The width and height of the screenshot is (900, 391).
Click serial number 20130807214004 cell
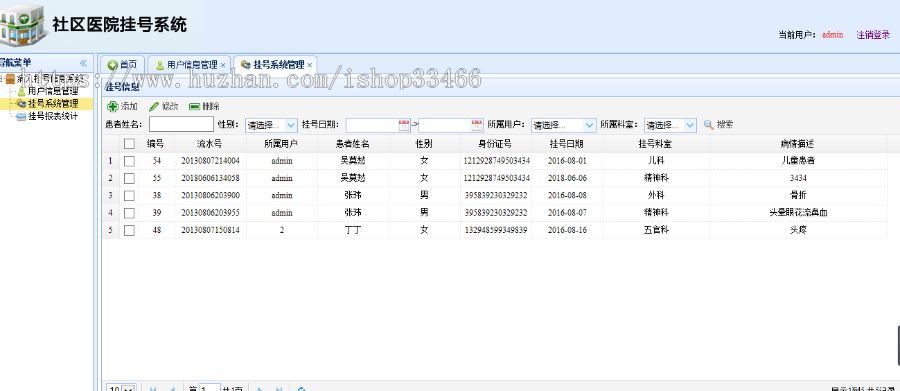click(210, 161)
